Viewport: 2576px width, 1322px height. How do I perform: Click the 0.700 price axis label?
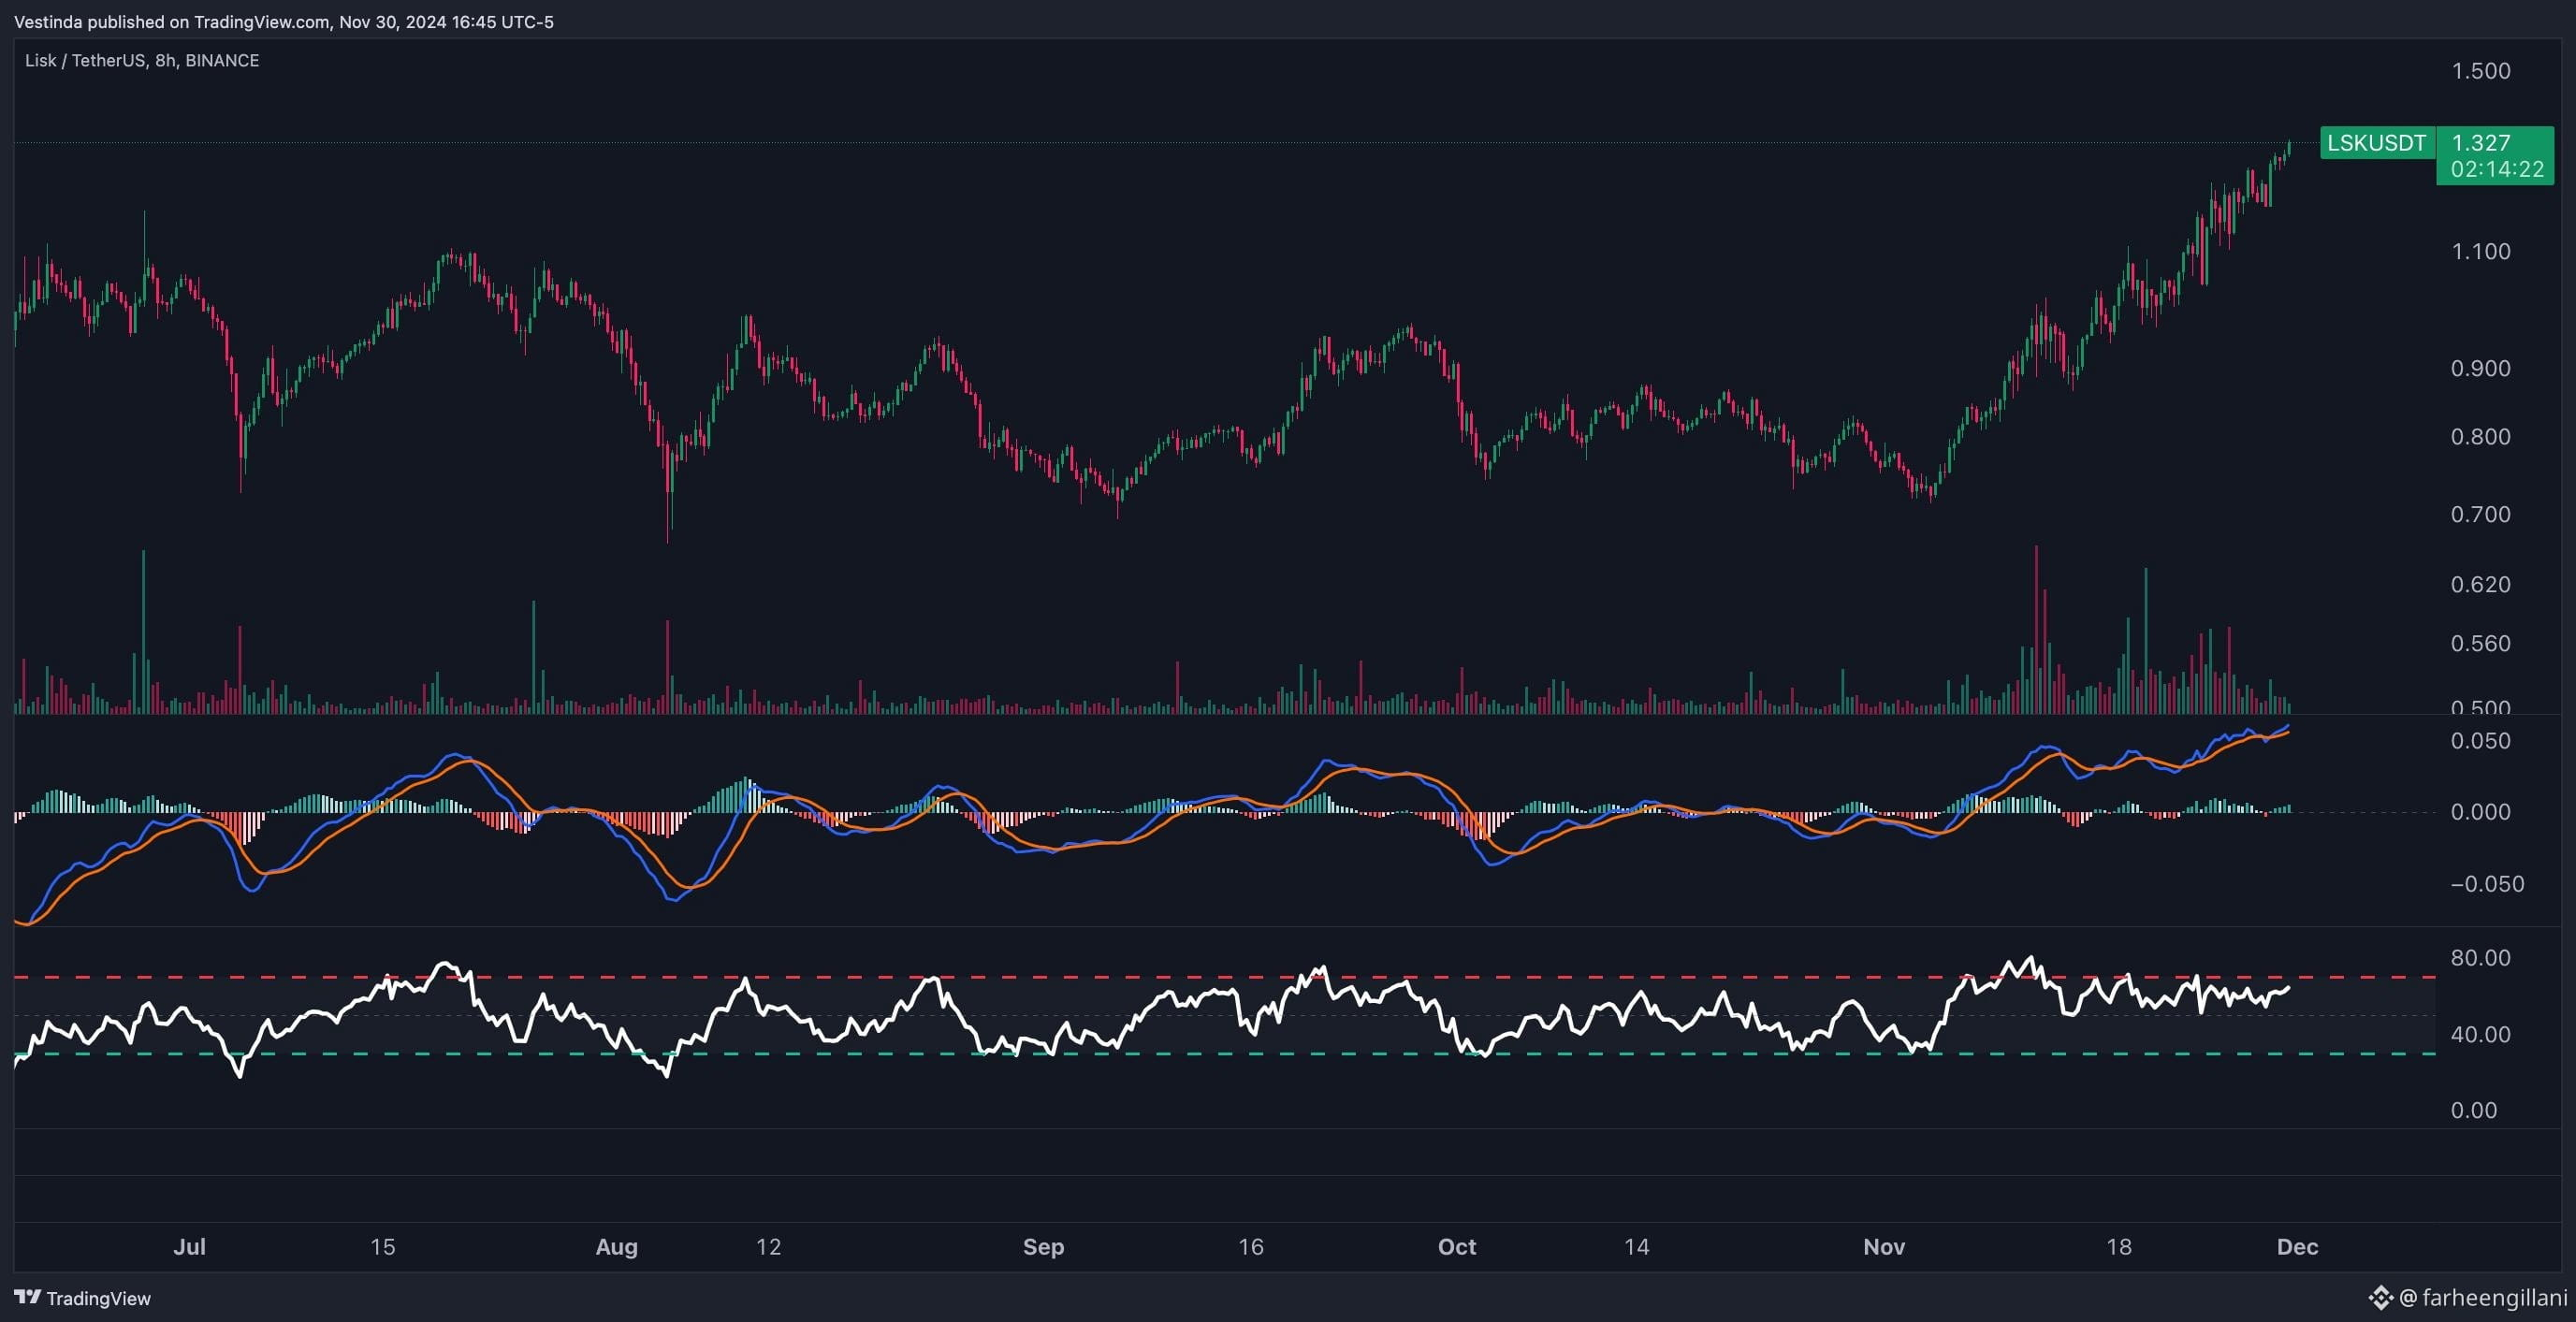(2480, 514)
